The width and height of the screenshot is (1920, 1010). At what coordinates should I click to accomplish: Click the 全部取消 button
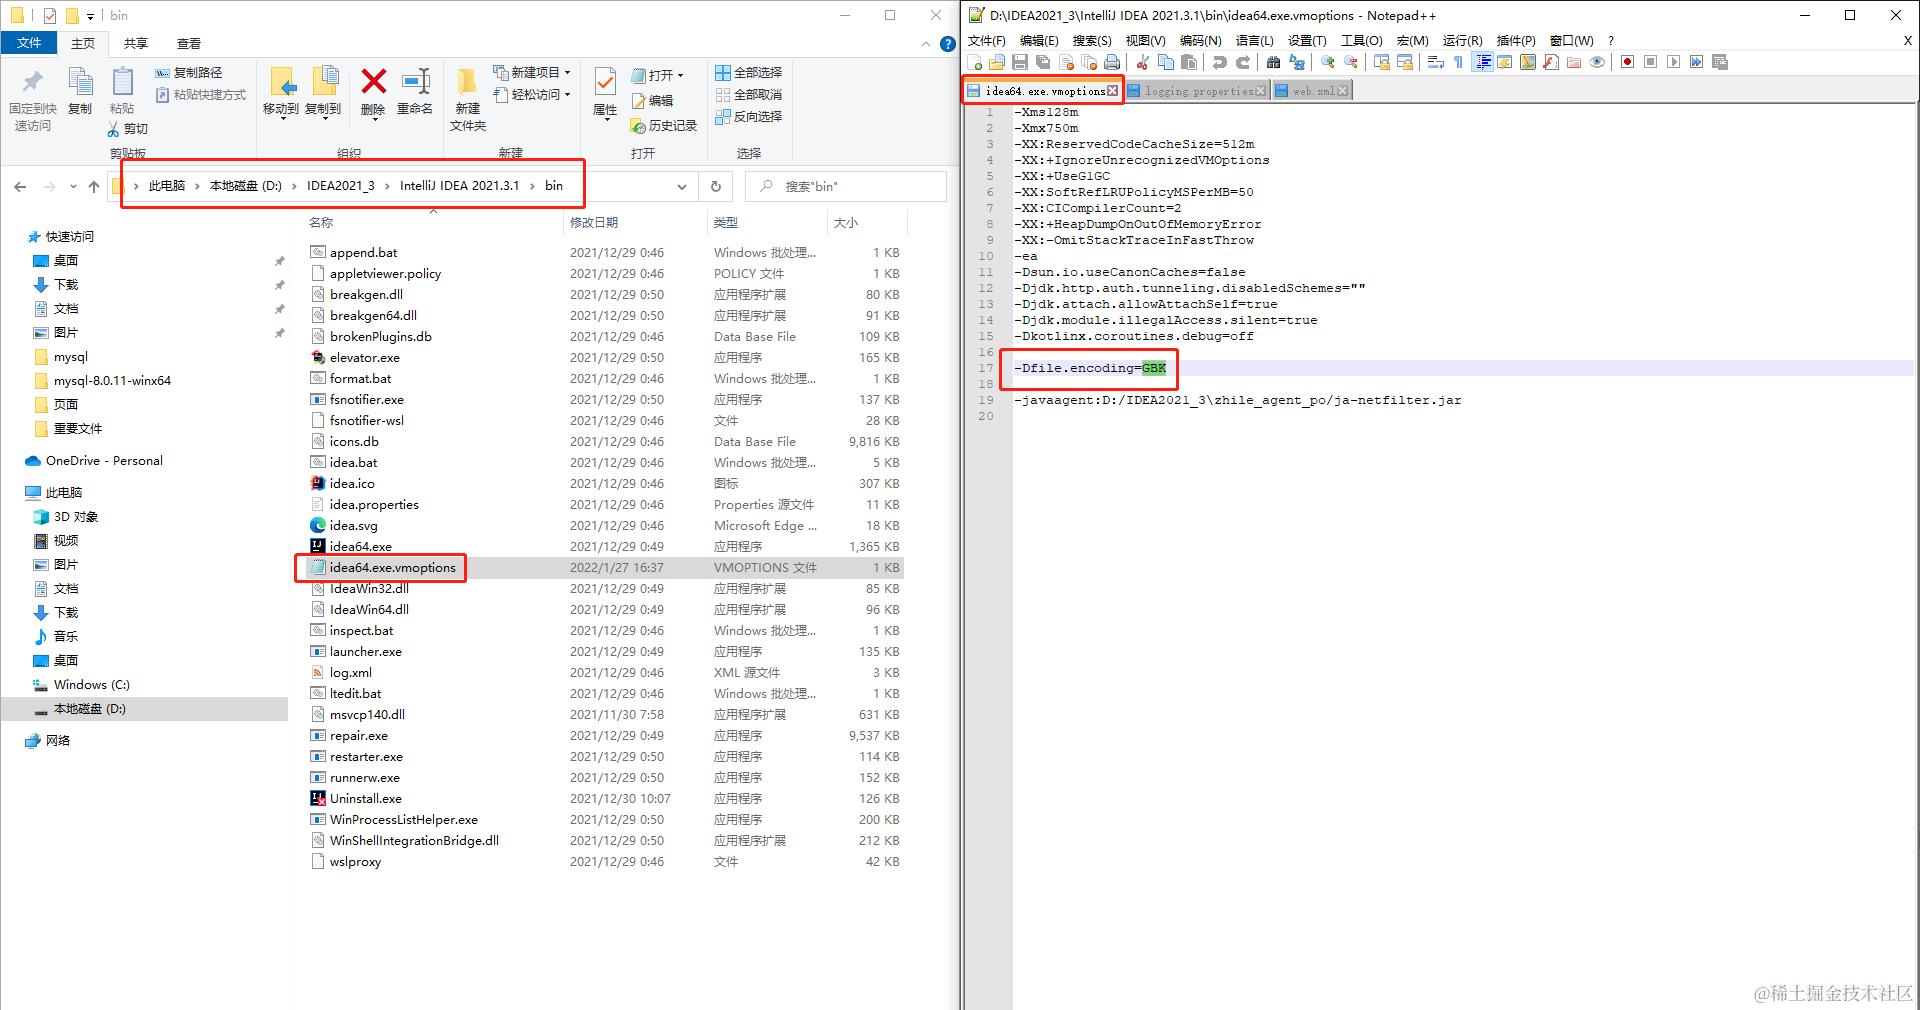749,95
